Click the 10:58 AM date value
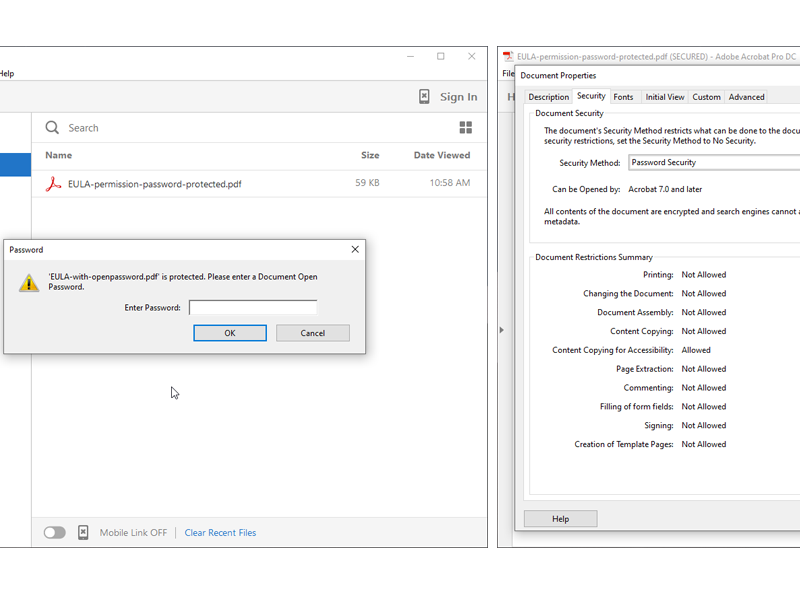Viewport: 800px width, 600px height. click(x=449, y=183)
